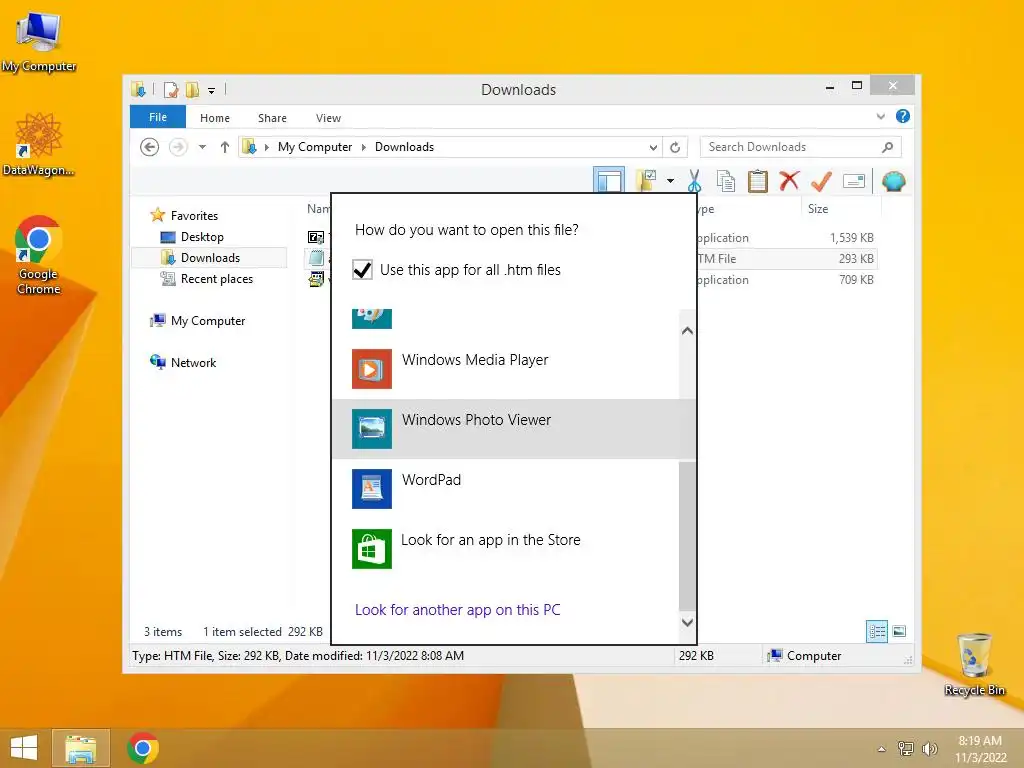Open Explorer help question mark

903,116
